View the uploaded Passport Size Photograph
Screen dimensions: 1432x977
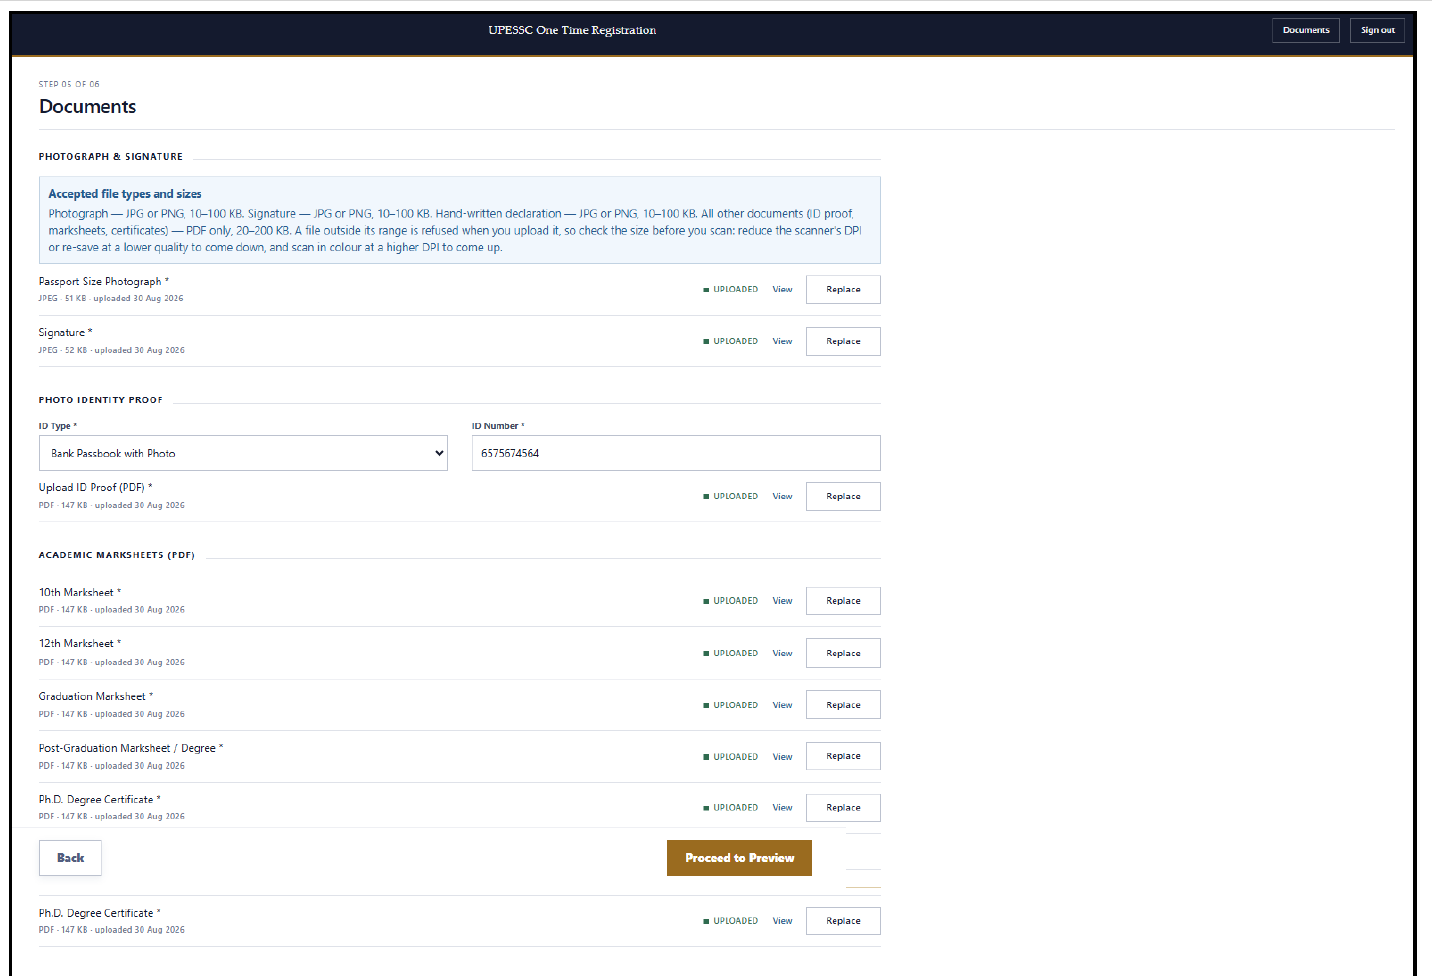[782, 290]
